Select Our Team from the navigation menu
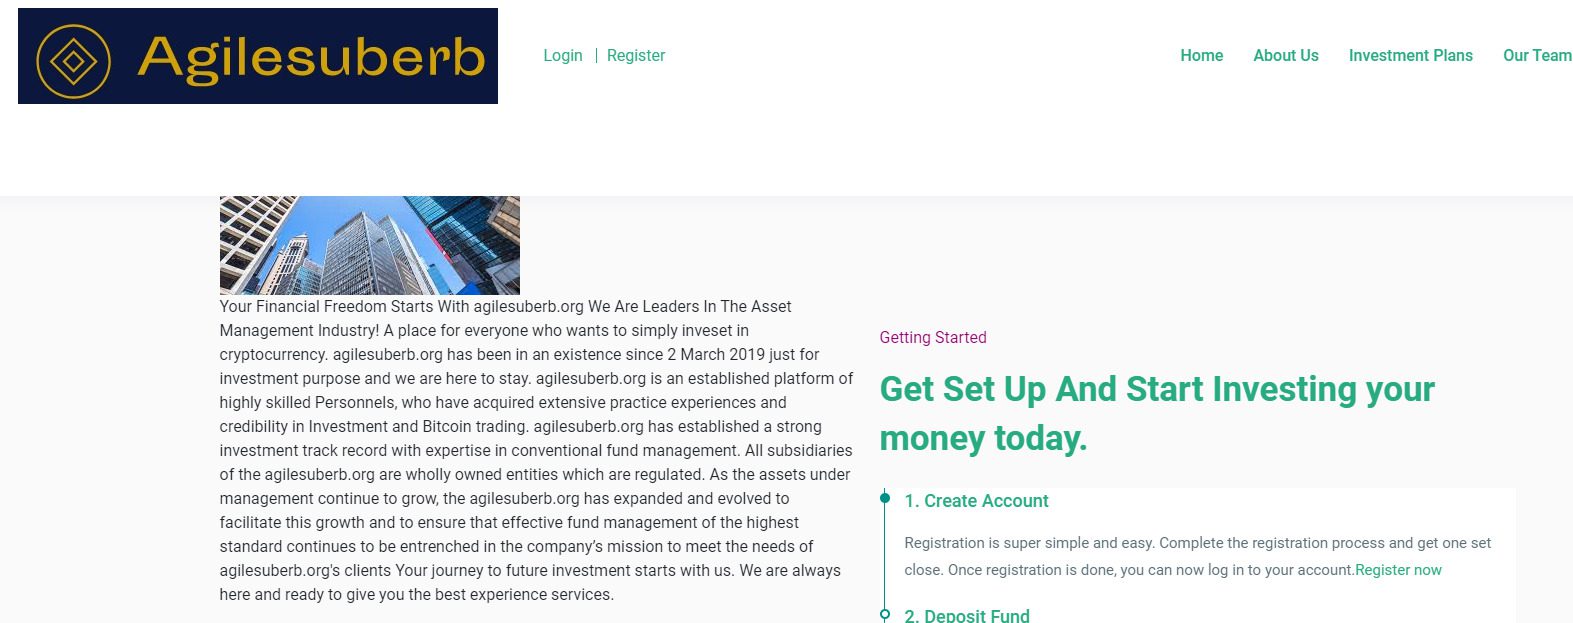 (1536, 56)
